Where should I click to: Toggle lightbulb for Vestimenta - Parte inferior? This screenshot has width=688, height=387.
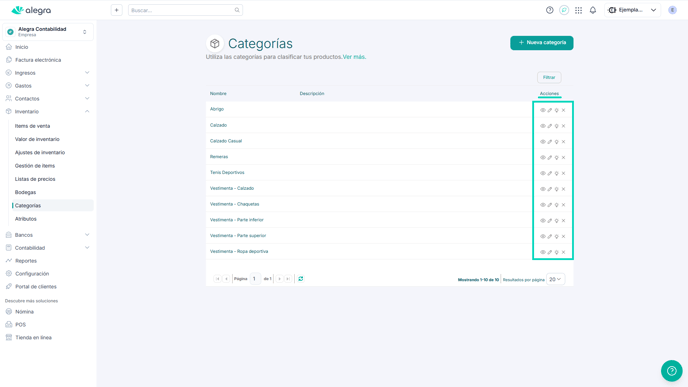pyautogui.click(x=556, y=221)
